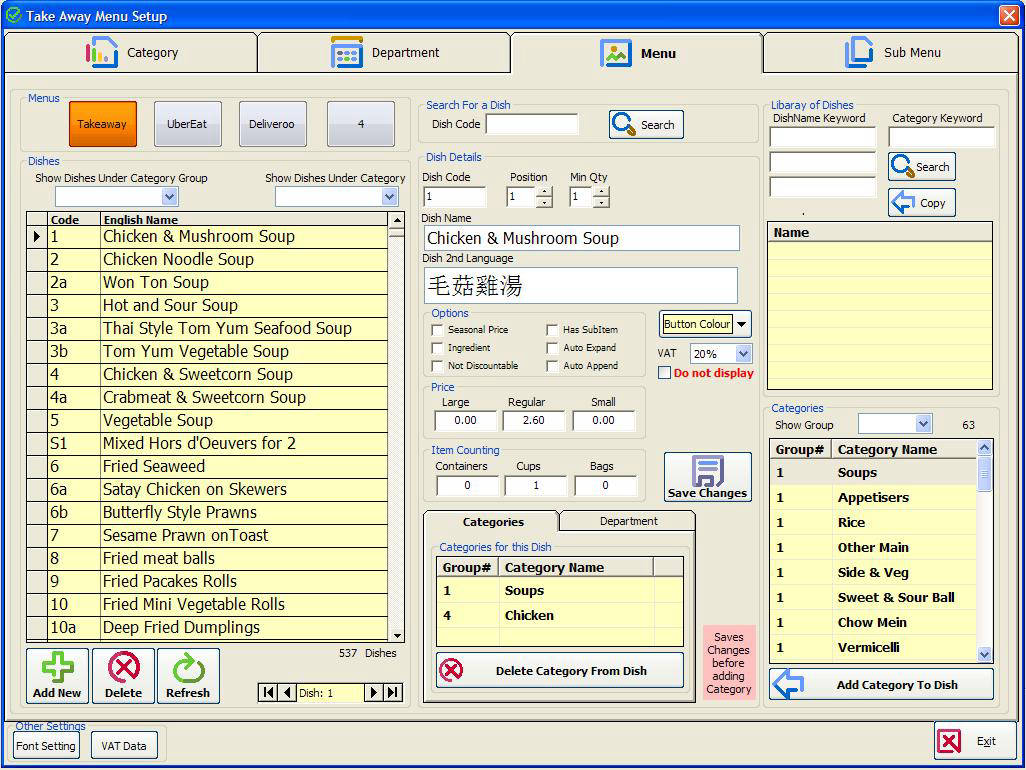
Task: Open the Show Group dropdown in Categories
Action: point(922,425)
